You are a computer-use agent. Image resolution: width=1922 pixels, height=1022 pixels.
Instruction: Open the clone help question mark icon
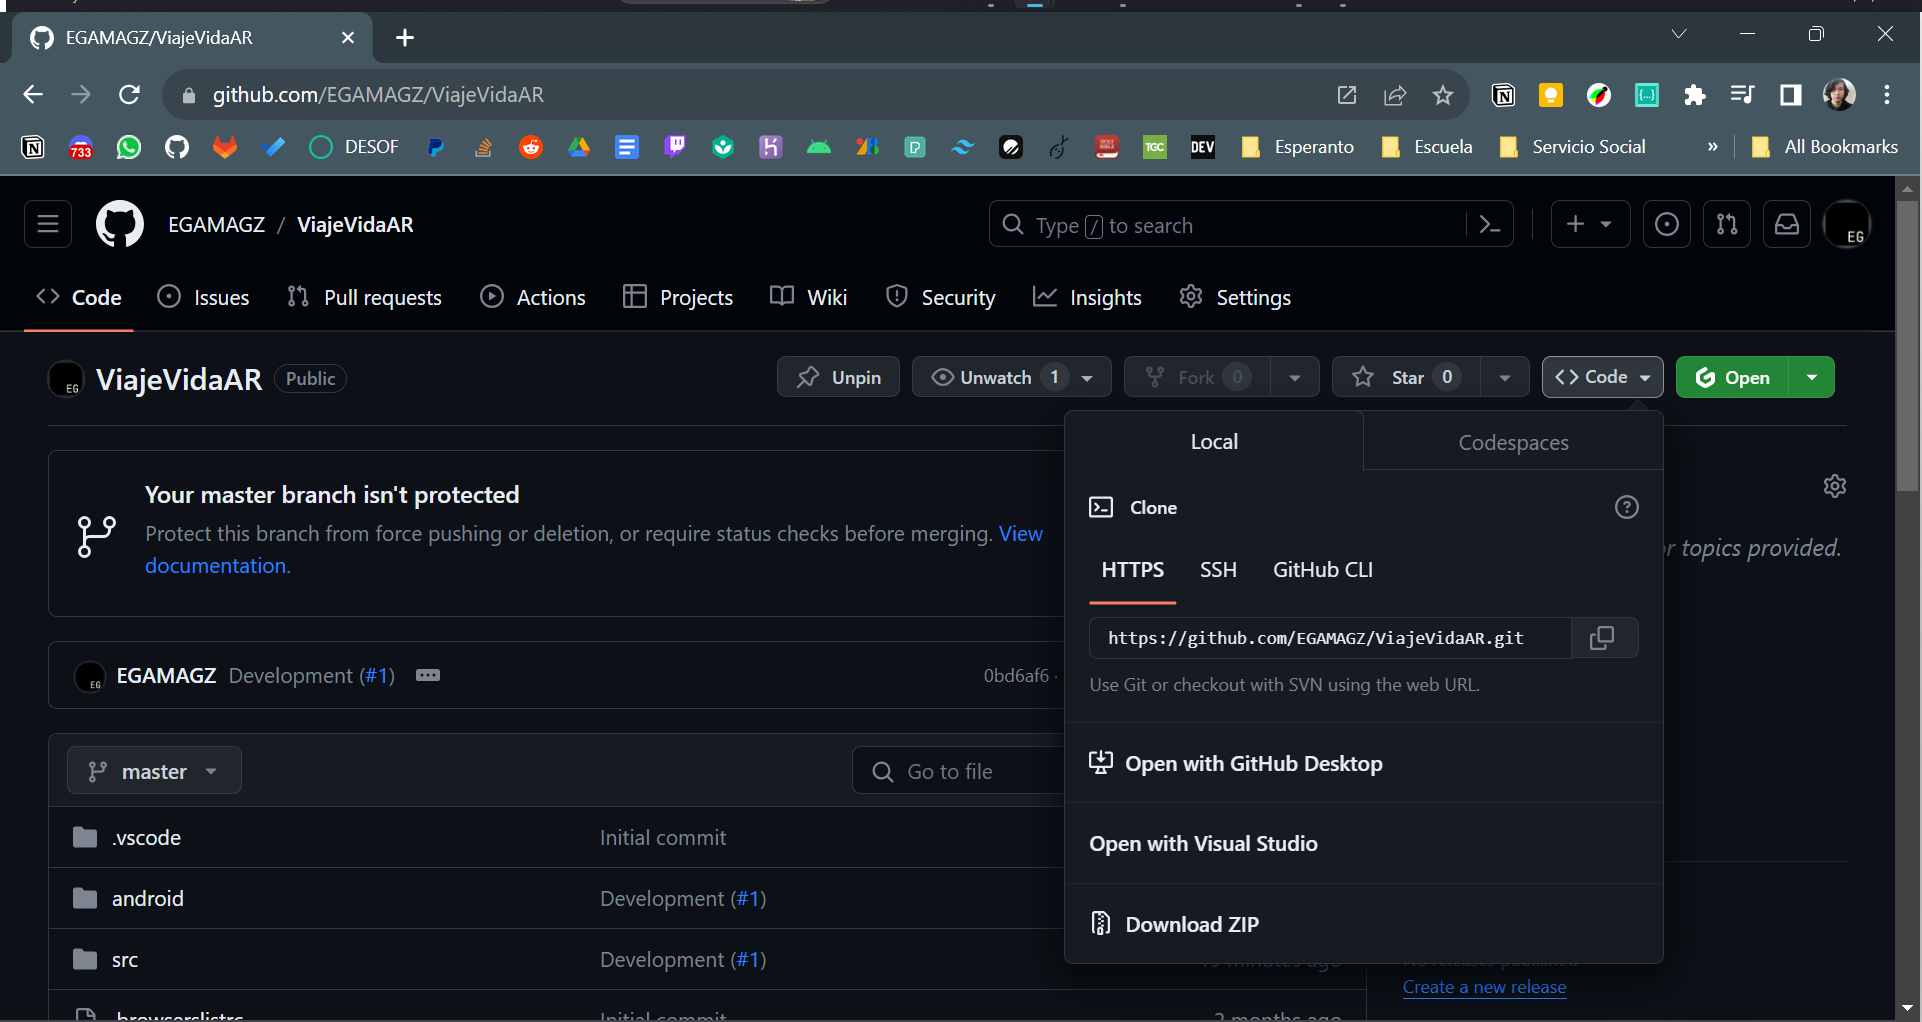click(x=1627, y=507)
